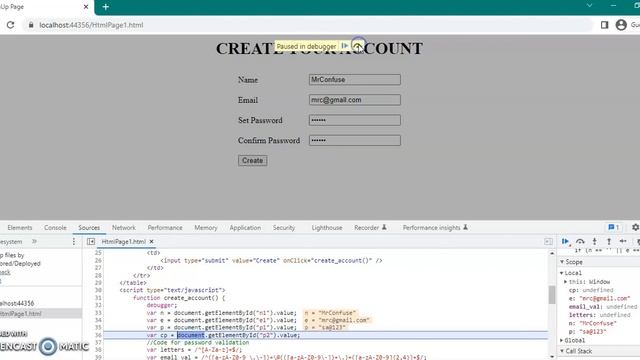Click the Confirm Password field
640x360 pixels.
pyautogui.click(x=355, y=140)
